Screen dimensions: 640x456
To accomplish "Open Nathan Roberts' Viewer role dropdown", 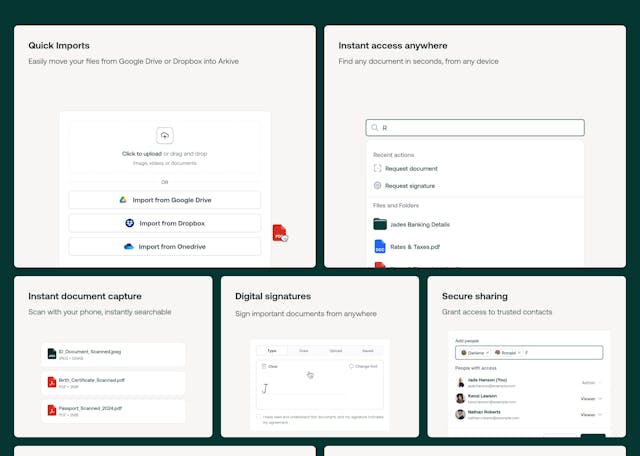I will [x=591, y=414].
